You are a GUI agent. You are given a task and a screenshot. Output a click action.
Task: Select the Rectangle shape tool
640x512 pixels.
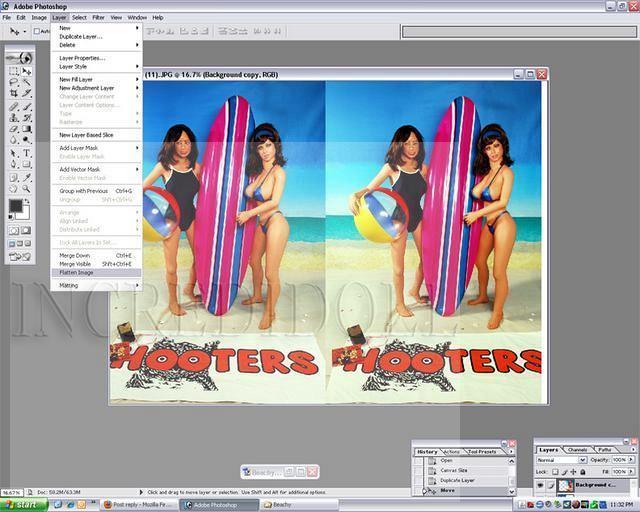click(x=27, y=165)
